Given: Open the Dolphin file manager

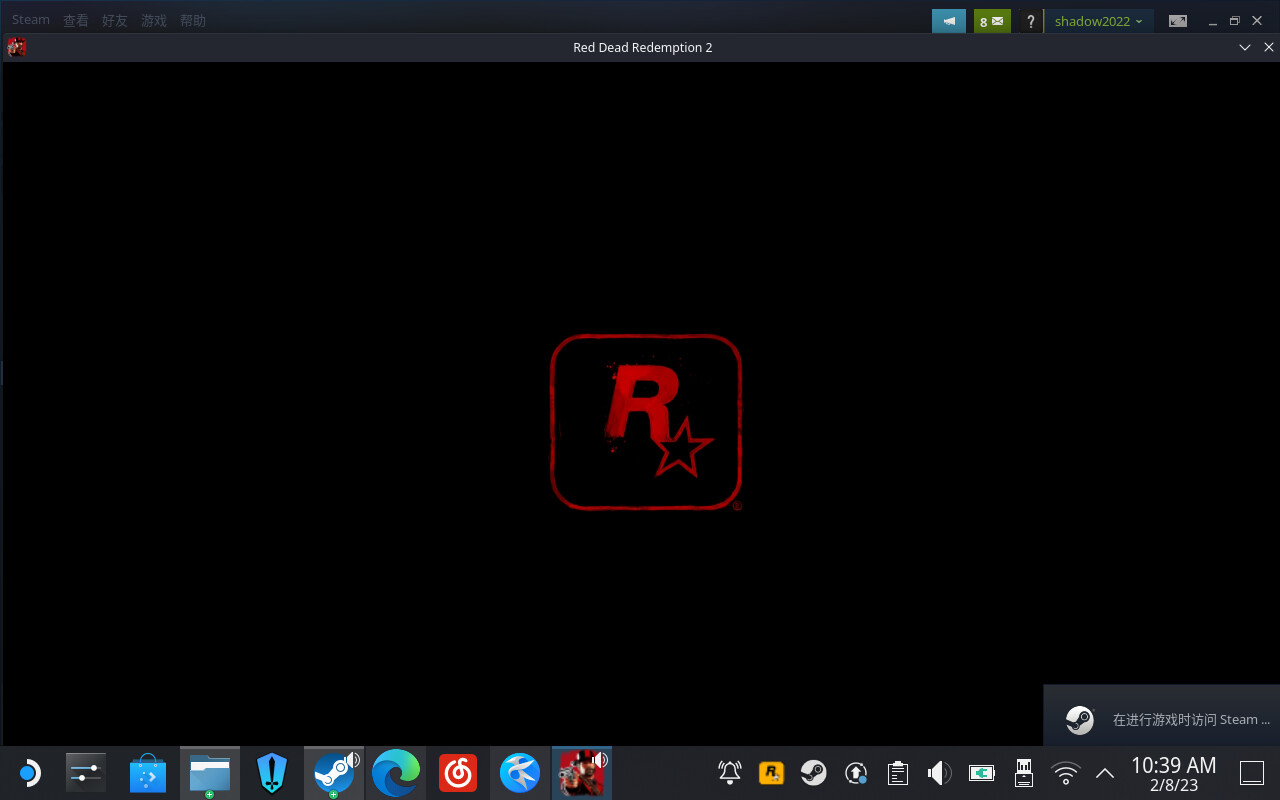Looking at the screenshot, I should [x=210, y=773].
